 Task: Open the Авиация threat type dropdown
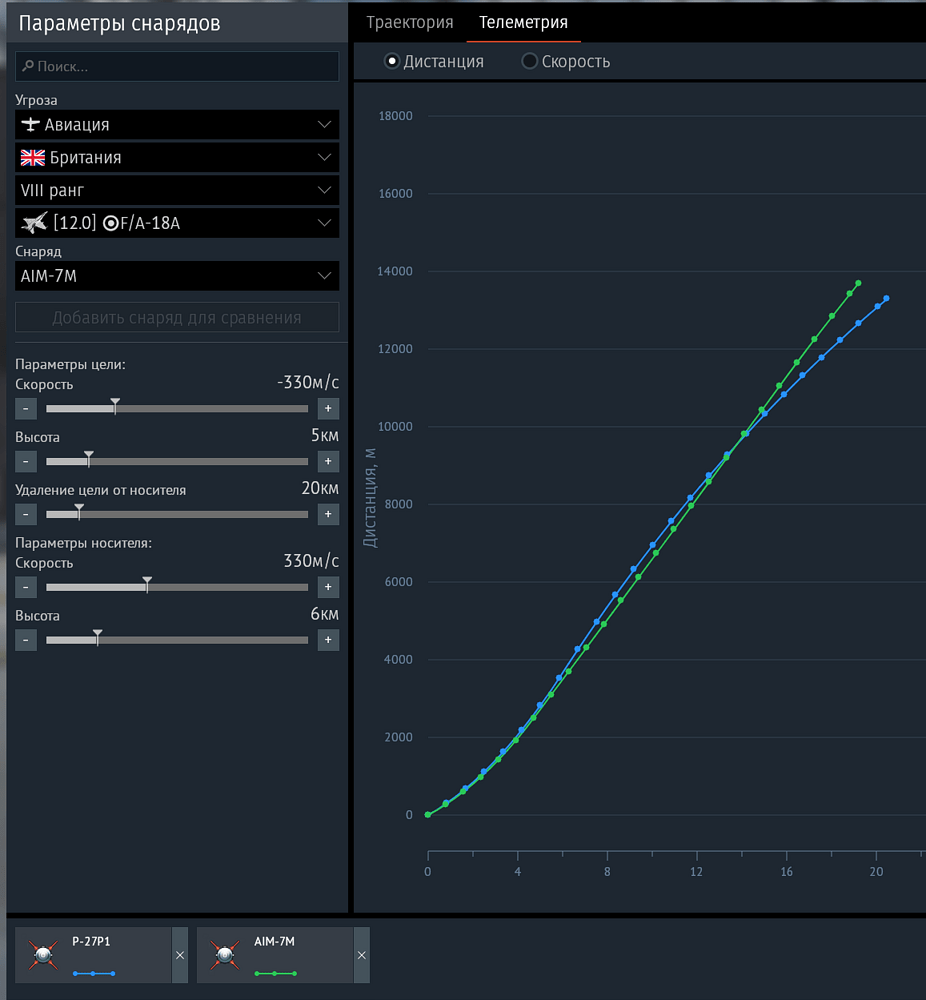coord(177,124)
